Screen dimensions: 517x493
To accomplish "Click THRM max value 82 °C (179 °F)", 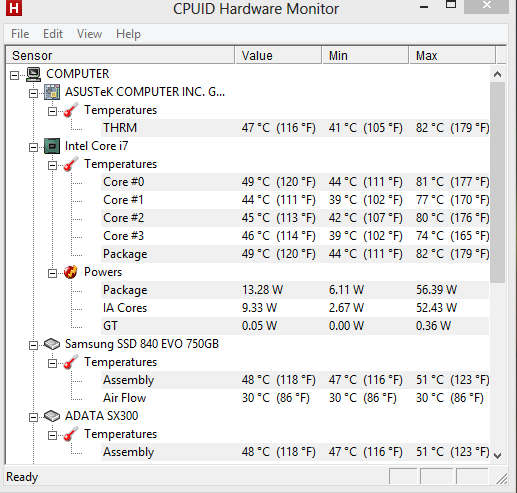I will point(452,128).
